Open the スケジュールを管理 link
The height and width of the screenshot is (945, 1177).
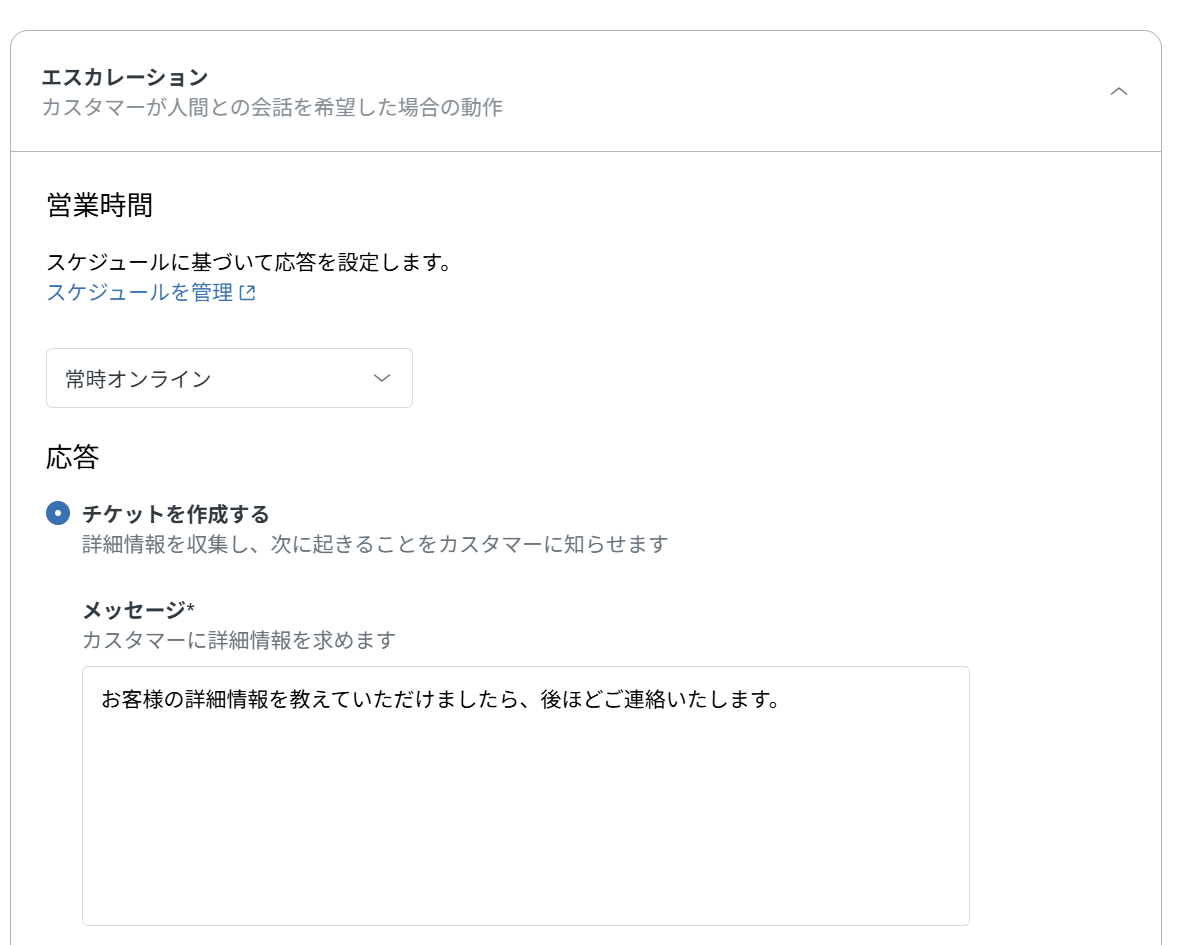(138, 293)
